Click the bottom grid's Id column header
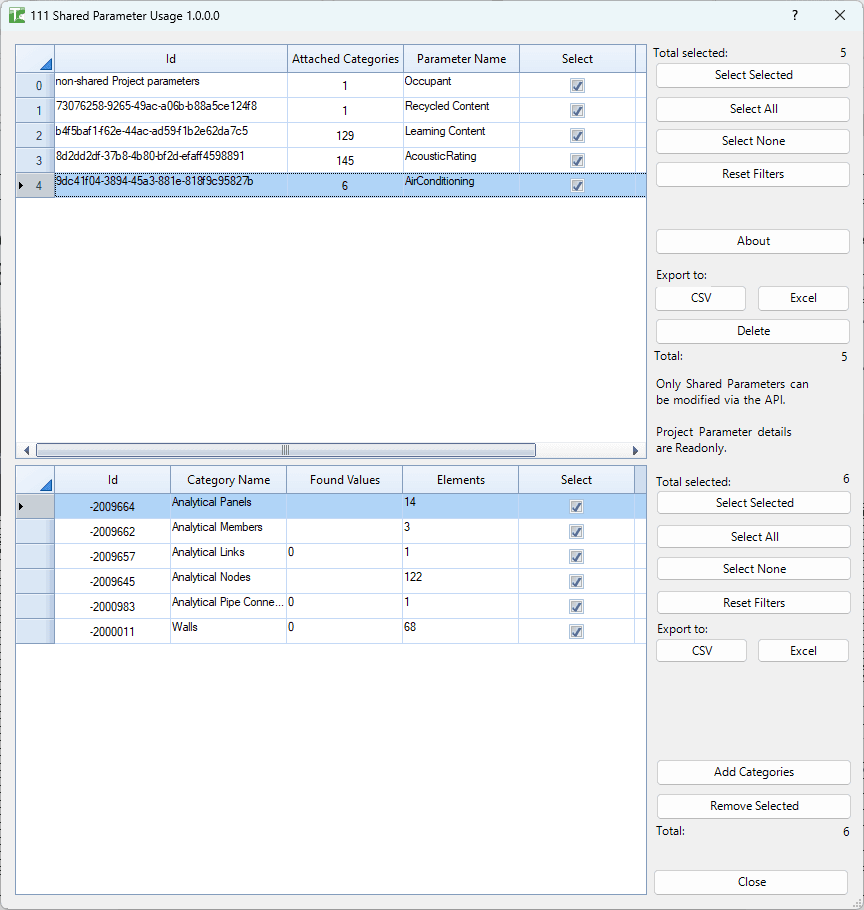 tap(113, 480)
